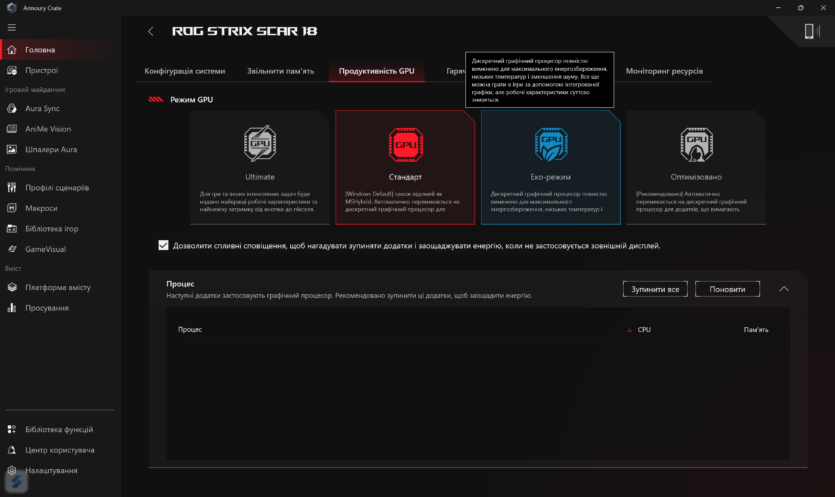
Task: Open the Звільнити пам'ять tab
Action: 280,71
